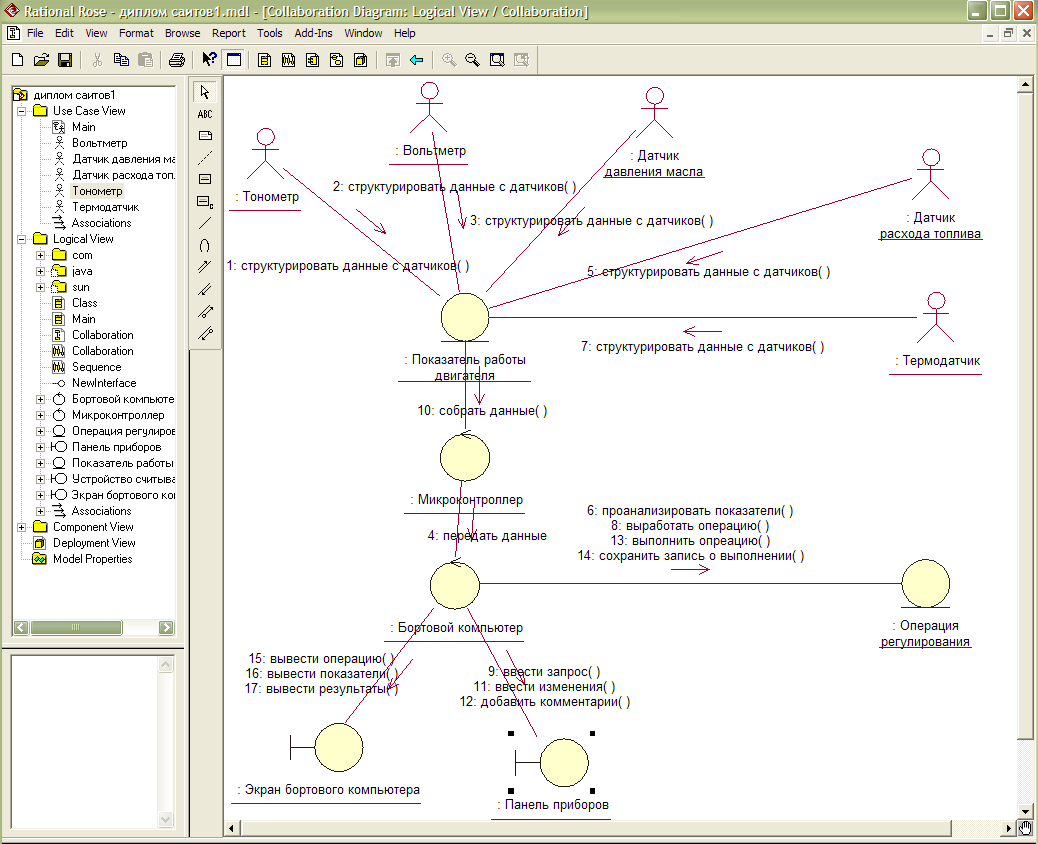Collapse the Logical View folder
The image size is (1038, 844).
(21, 239)
